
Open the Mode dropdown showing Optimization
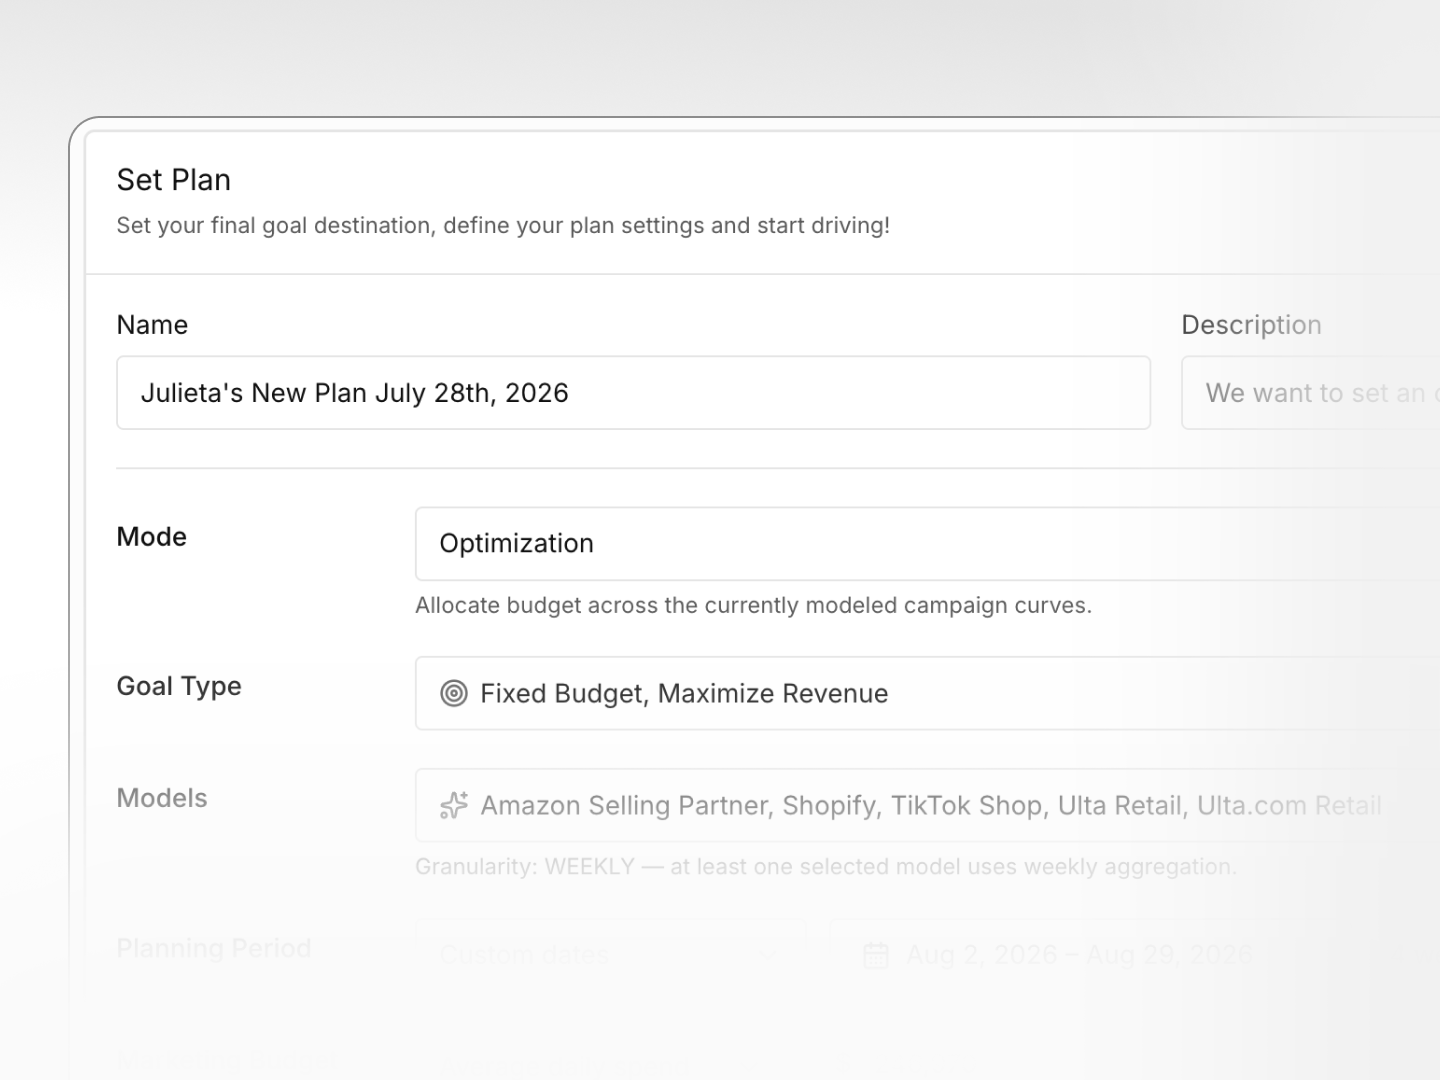tap(927, 544)
